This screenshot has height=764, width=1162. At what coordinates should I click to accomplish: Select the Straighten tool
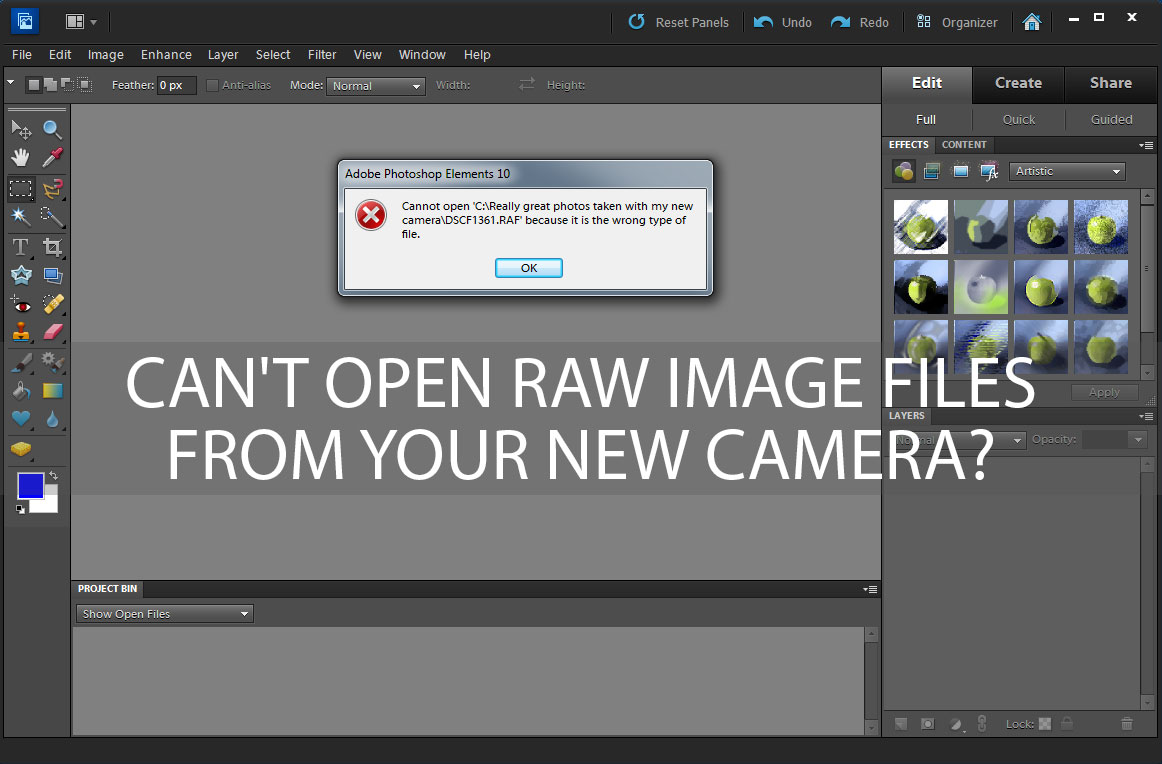pos(52,276)
